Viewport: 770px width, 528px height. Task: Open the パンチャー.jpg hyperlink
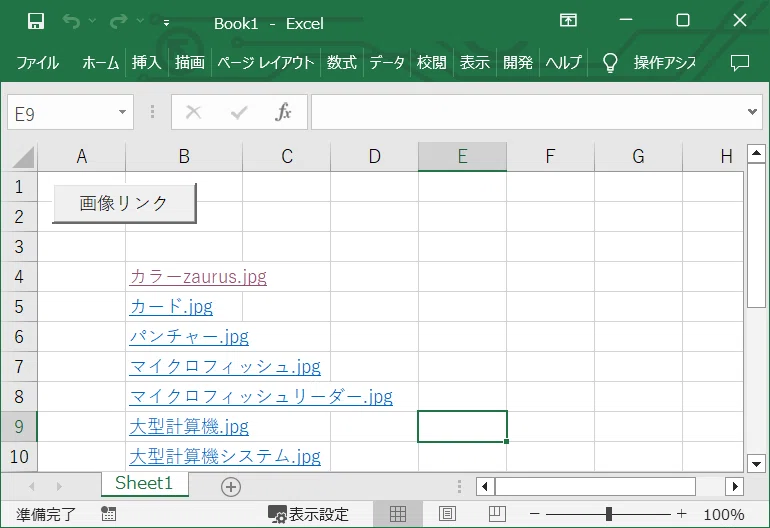tap(189, 336)
